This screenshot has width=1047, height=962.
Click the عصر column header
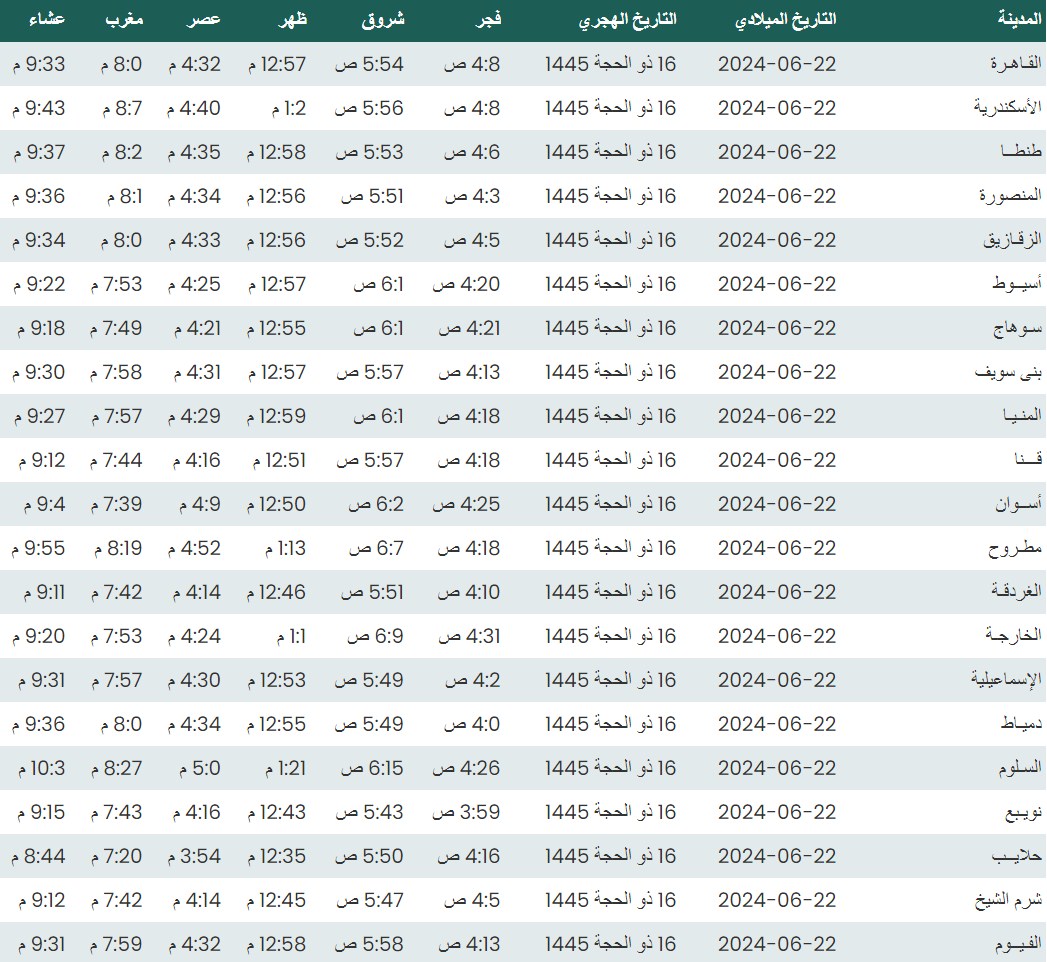click(205, 20)
